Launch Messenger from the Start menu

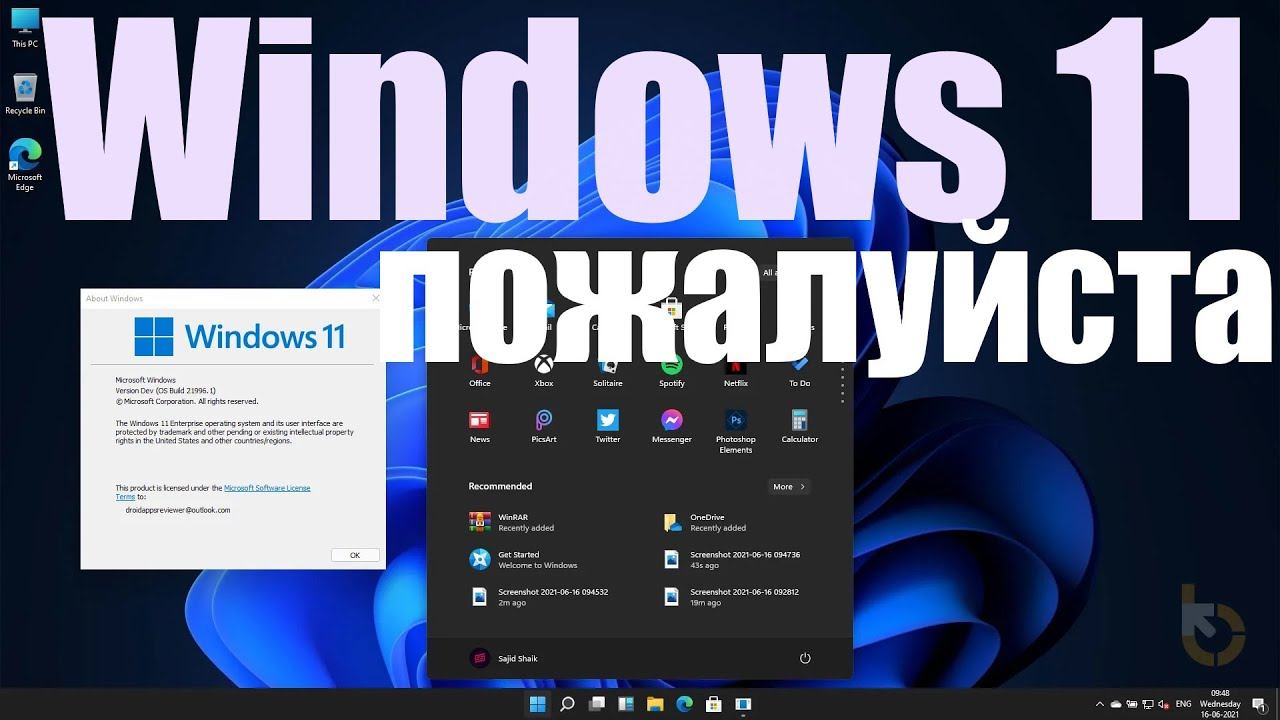(x=672, y=427)
